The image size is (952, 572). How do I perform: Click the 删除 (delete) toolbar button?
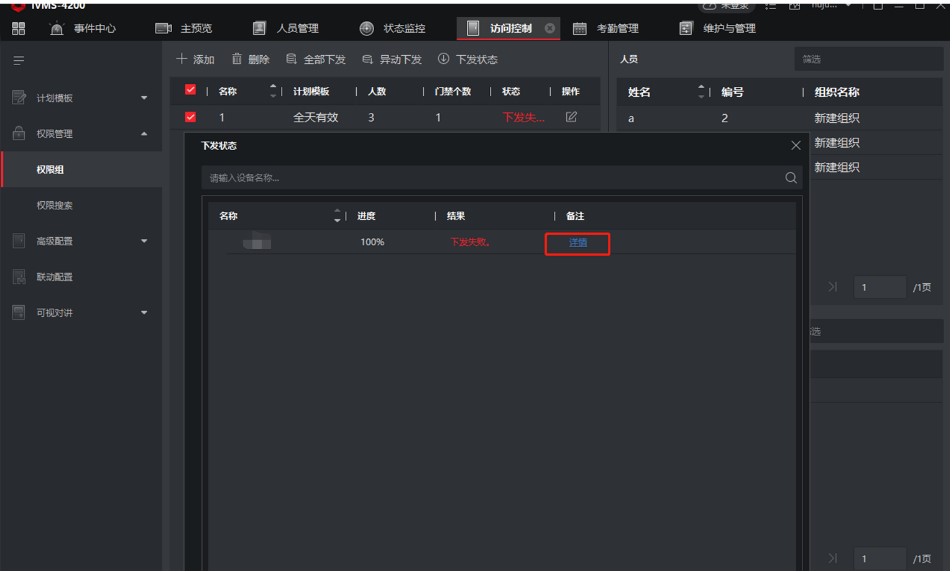250,59
